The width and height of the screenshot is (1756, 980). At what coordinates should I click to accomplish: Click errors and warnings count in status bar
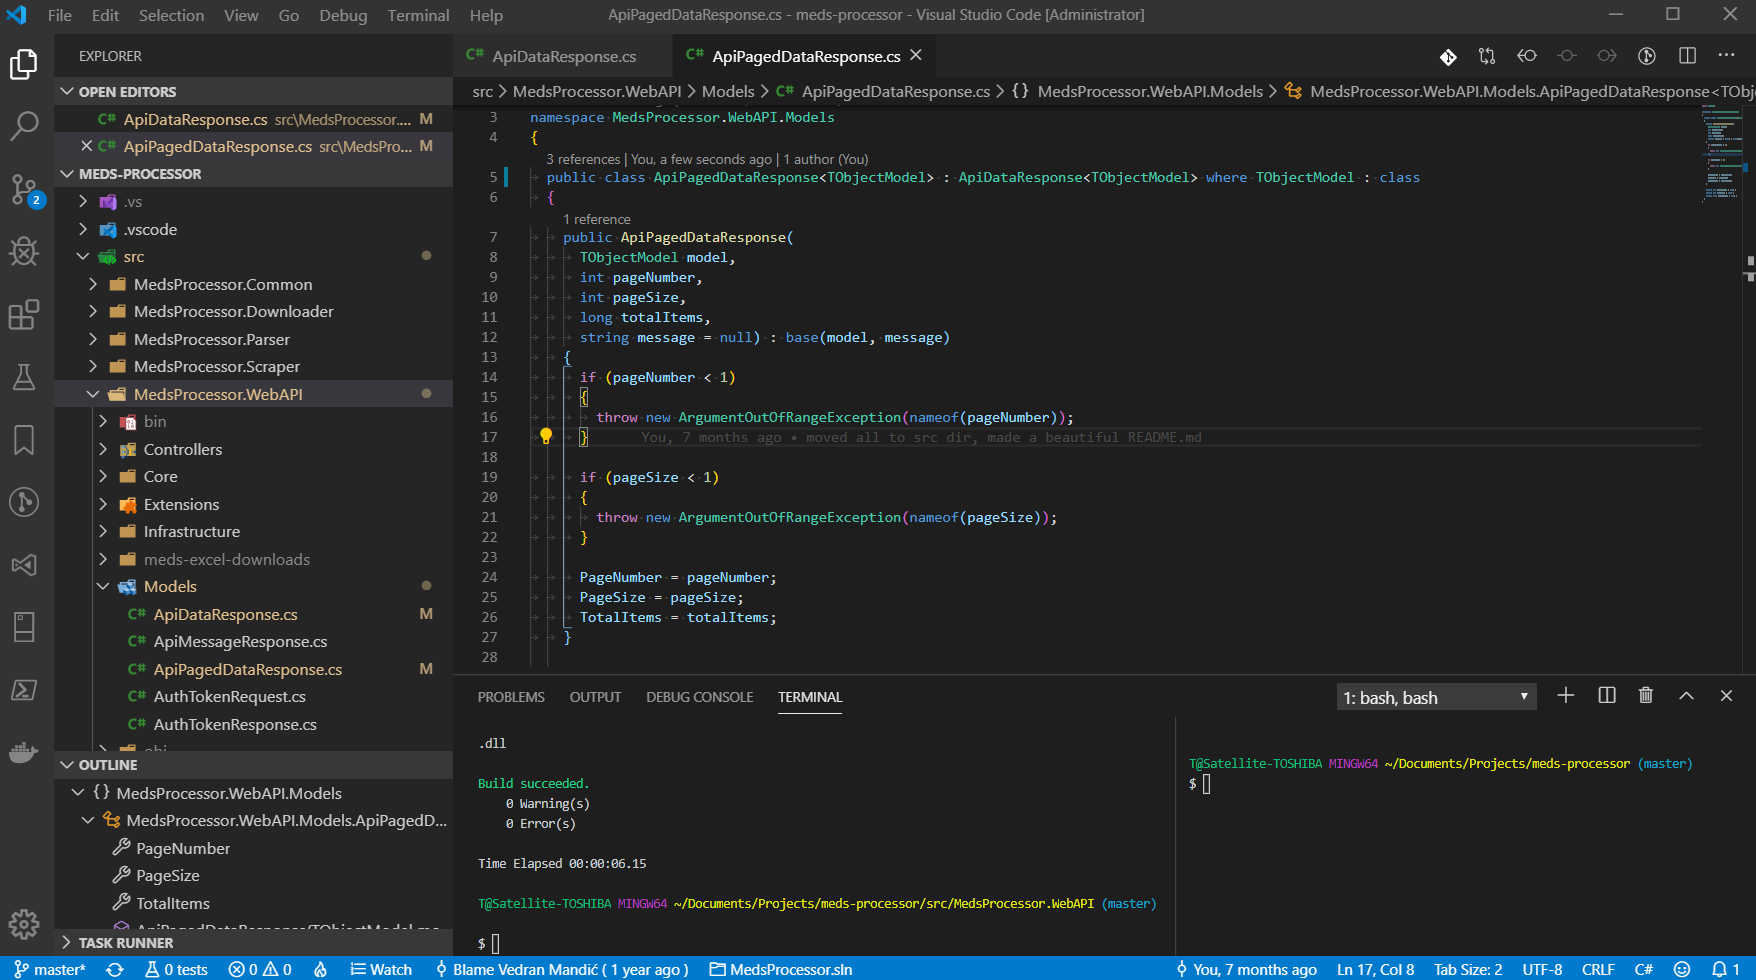tap(260, 969)
